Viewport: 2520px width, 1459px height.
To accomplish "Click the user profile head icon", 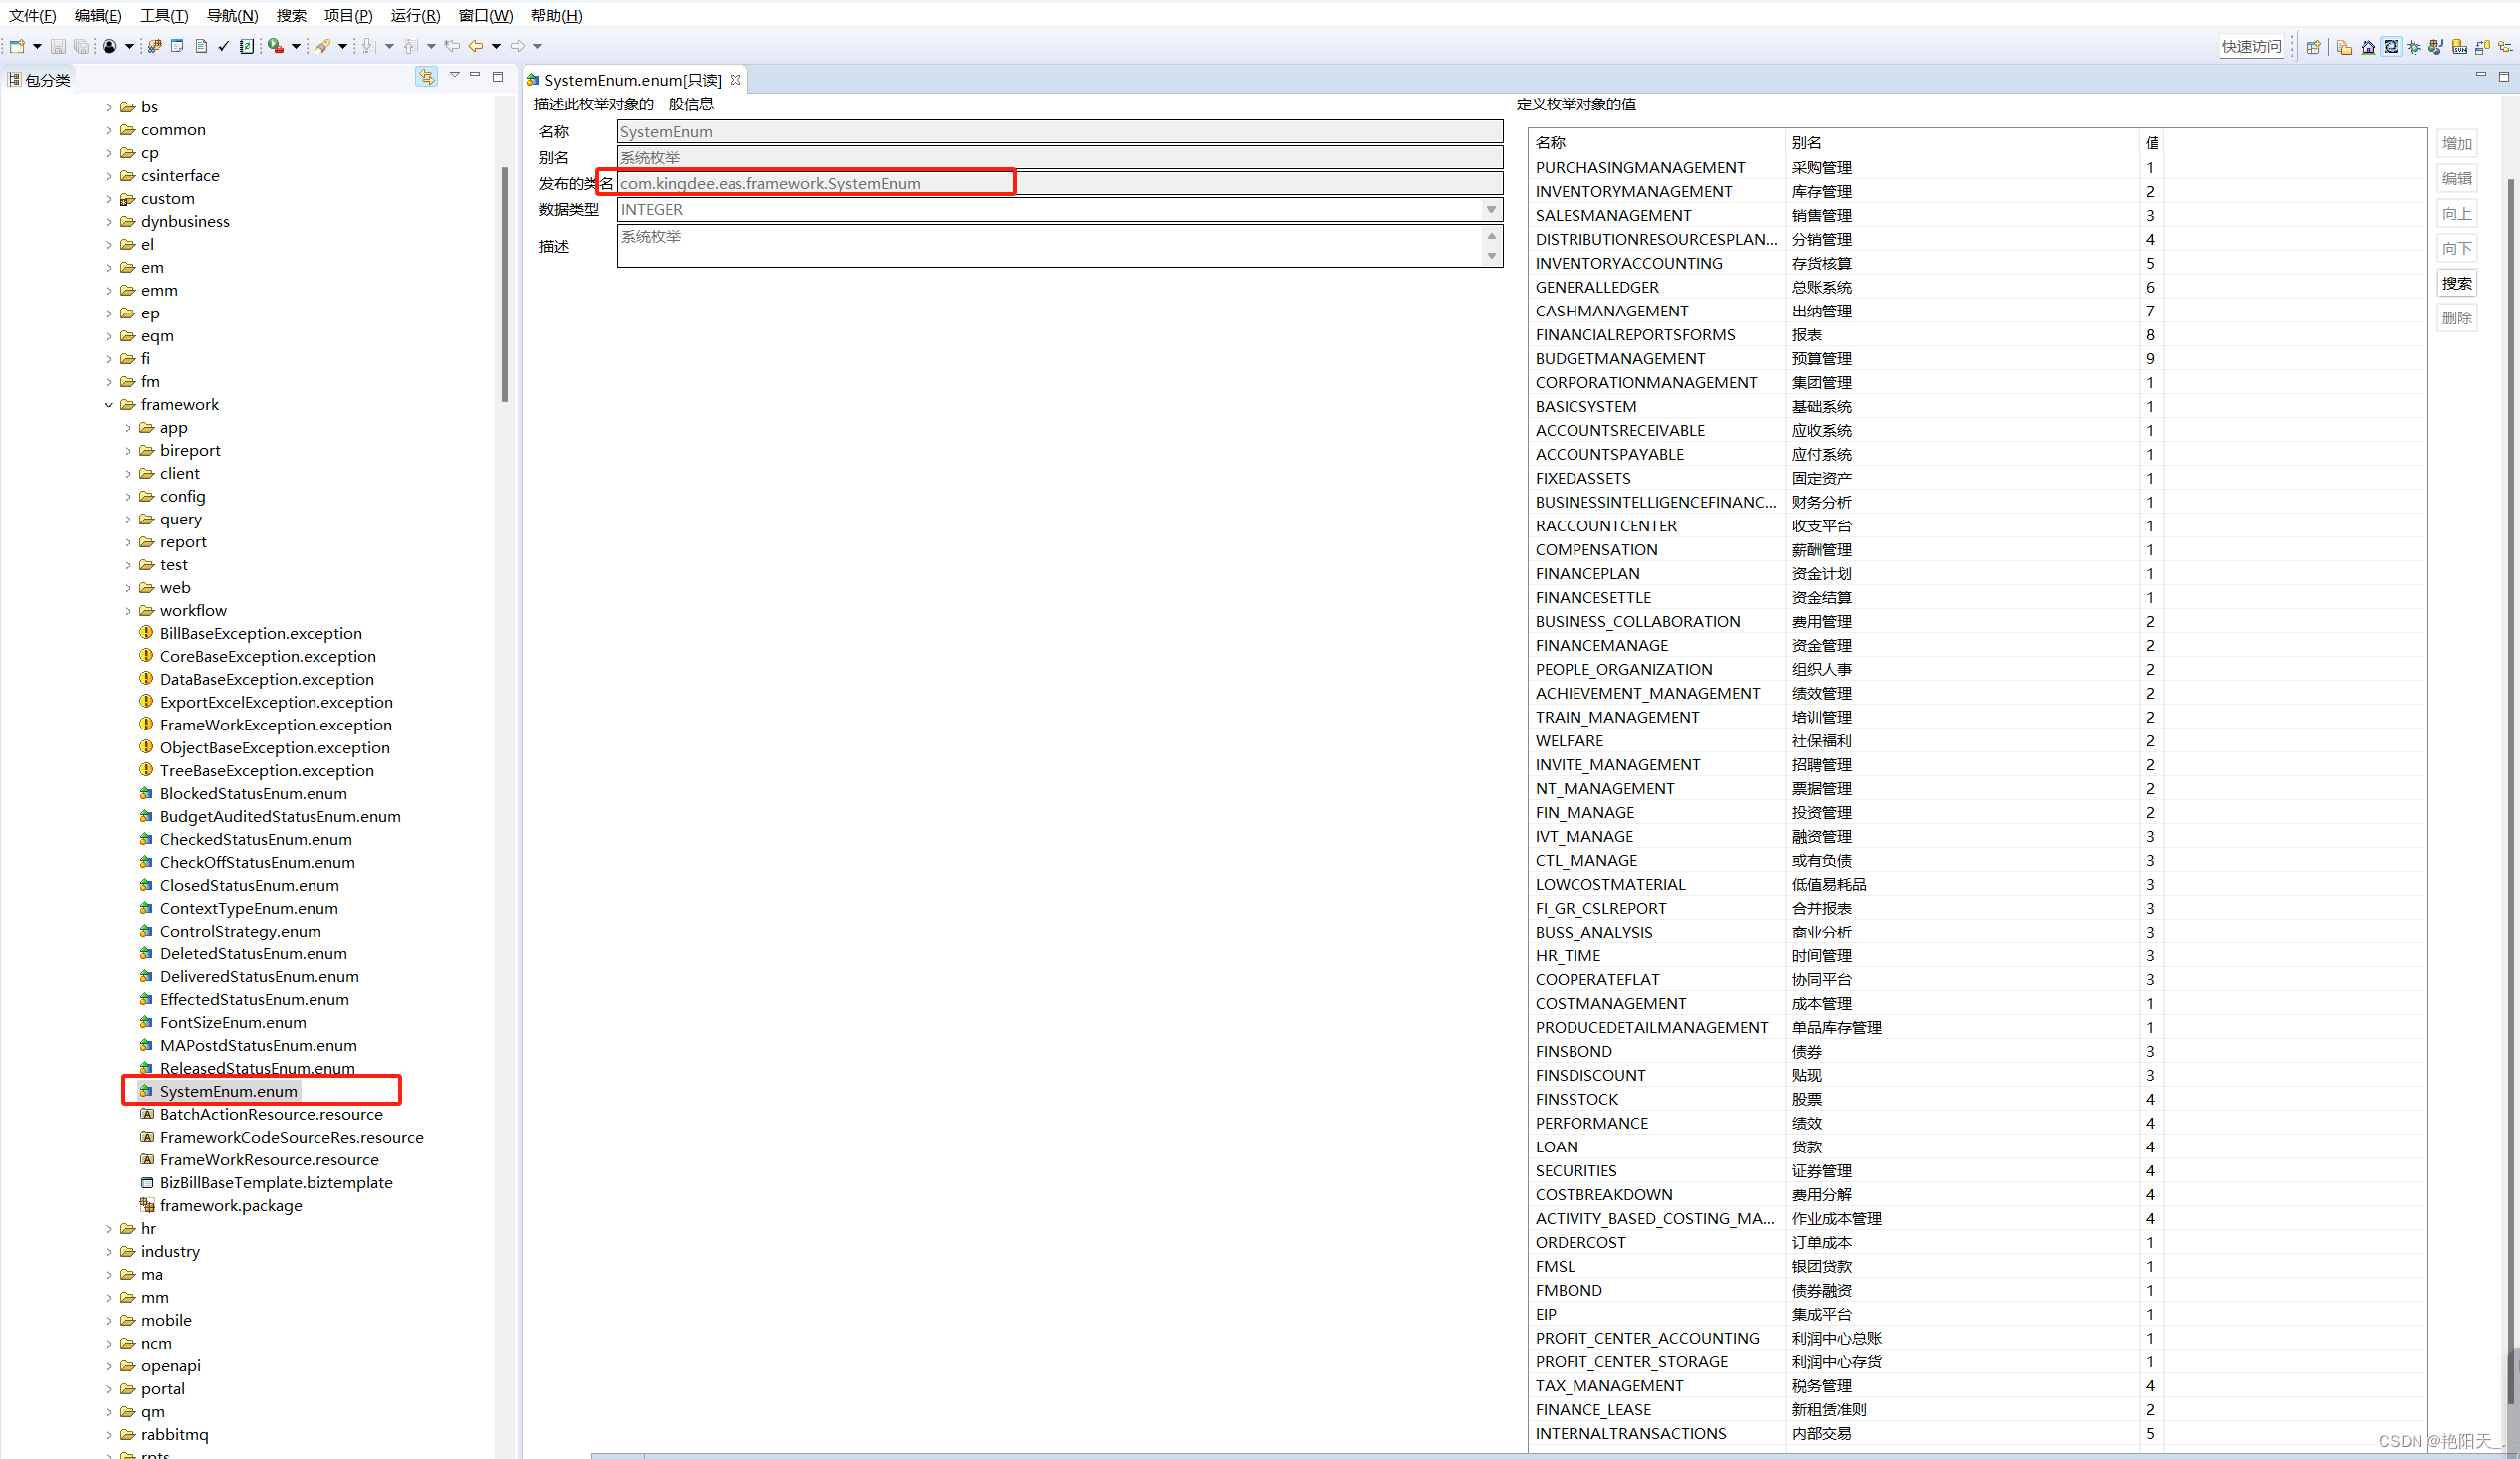I will 110,46.
